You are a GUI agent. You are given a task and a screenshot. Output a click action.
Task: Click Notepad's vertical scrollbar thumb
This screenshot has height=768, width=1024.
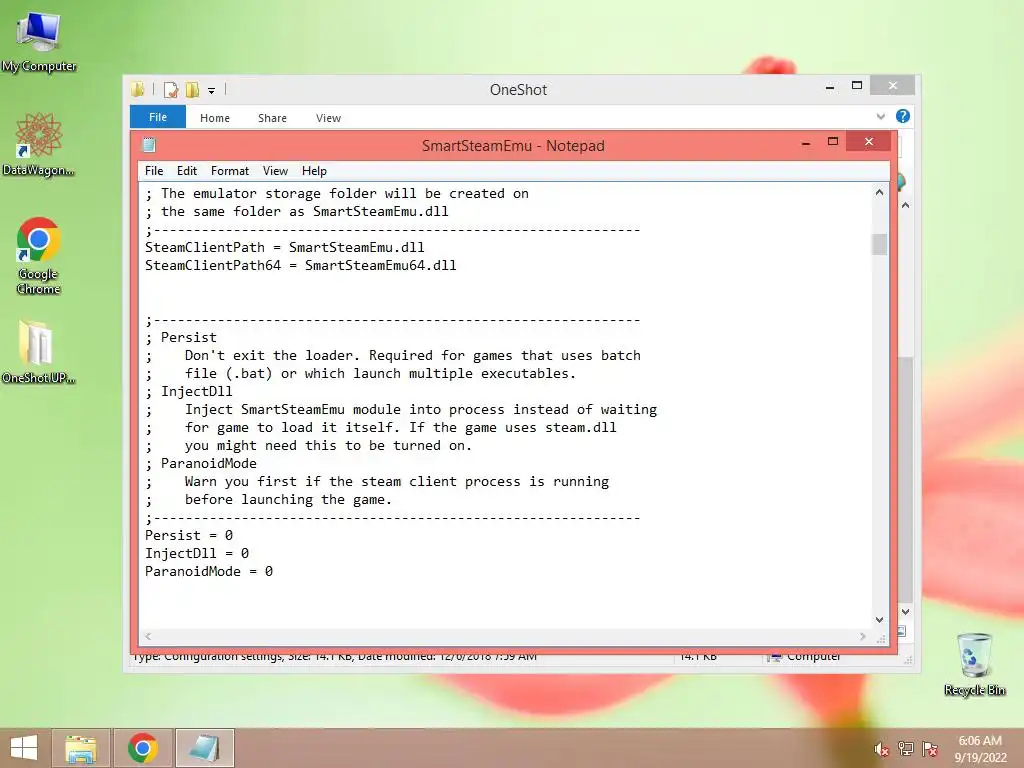pyautogui.click(x=880, y=244)
